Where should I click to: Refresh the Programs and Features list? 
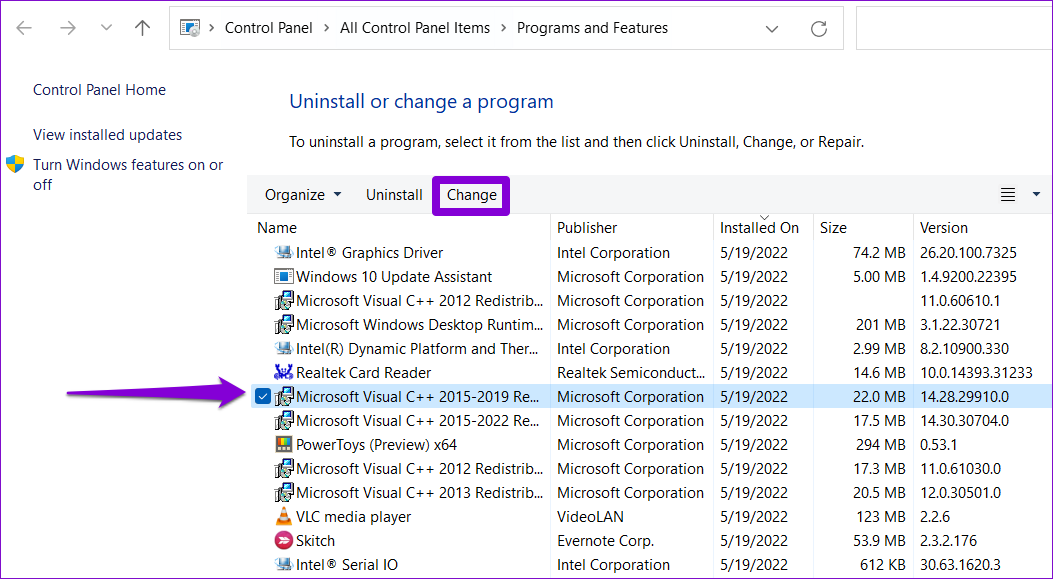point(819,29)
